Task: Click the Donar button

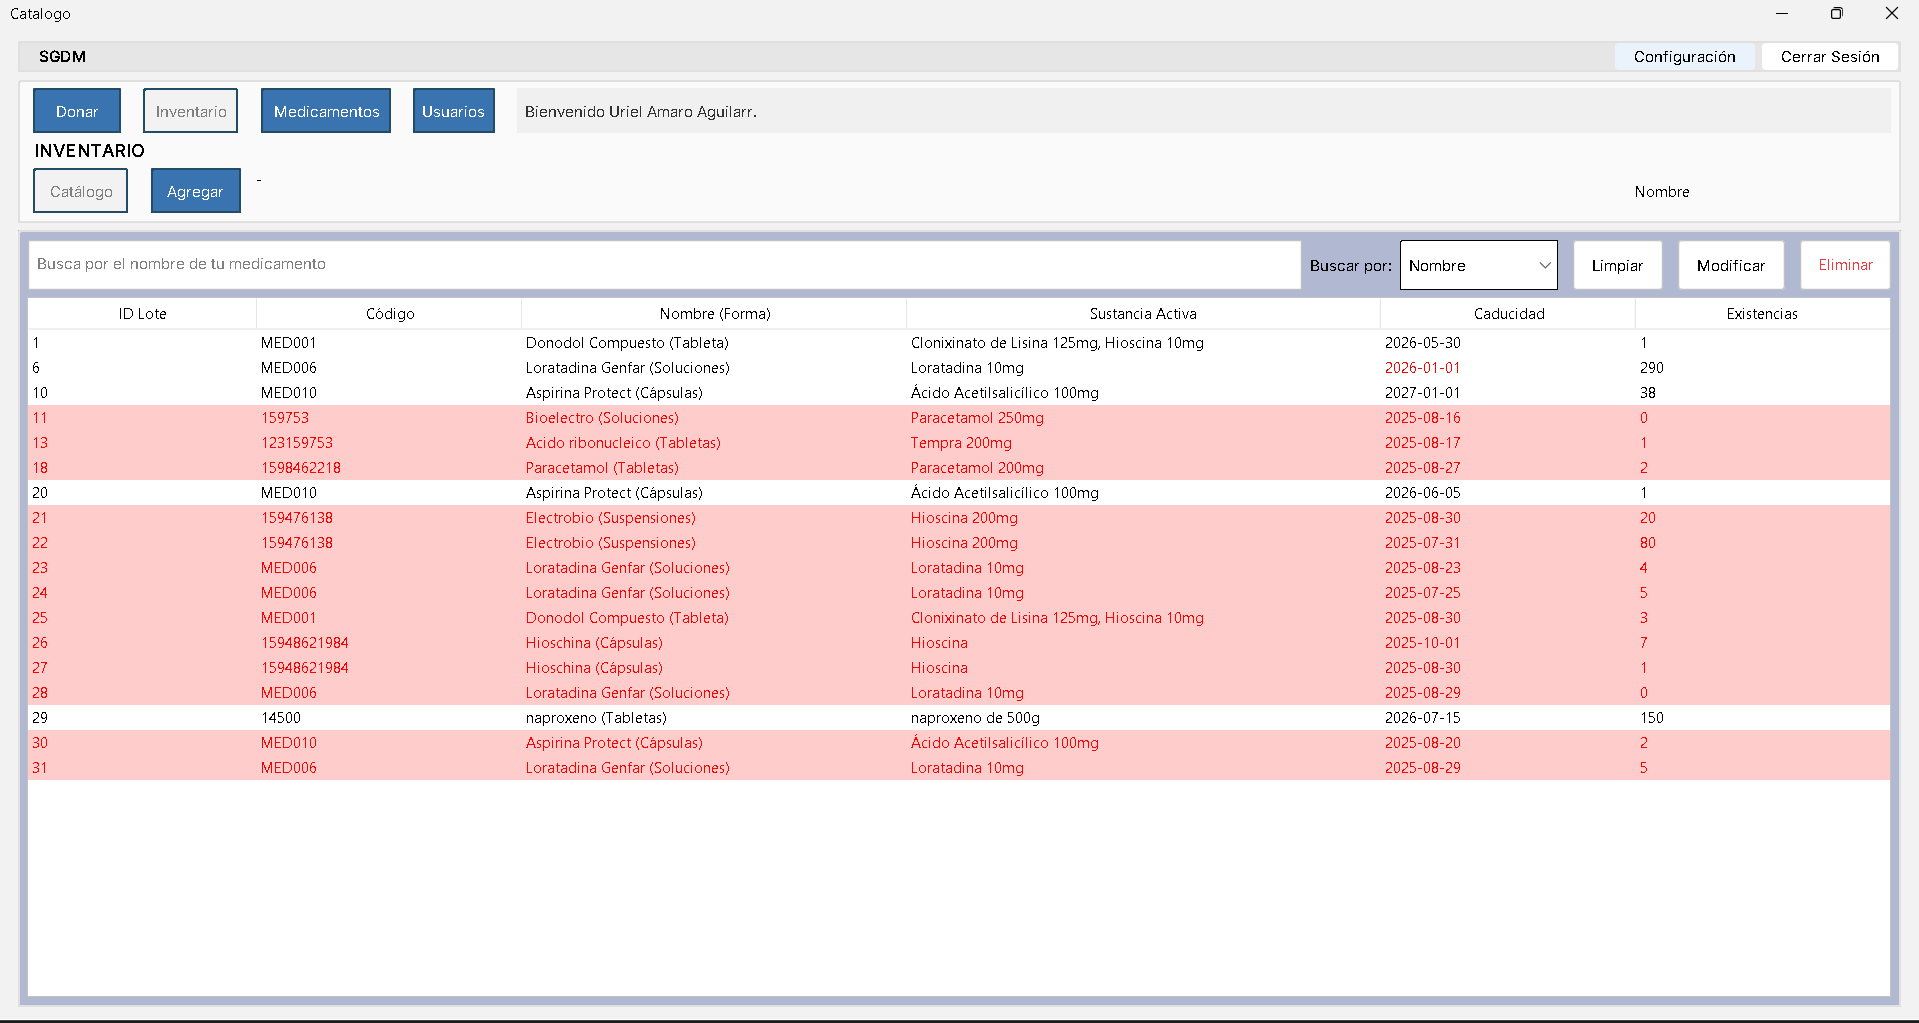Action: click(x=77, y=111)
